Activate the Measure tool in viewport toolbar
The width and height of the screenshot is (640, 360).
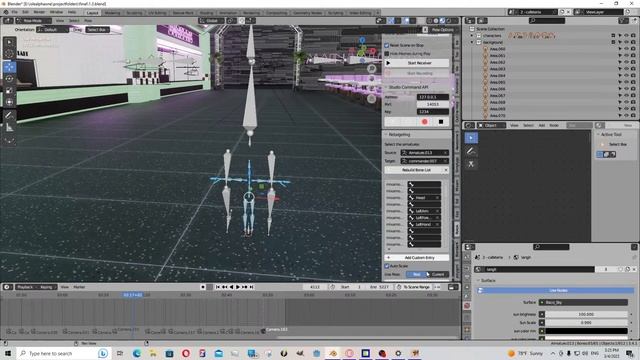point(9,128)
